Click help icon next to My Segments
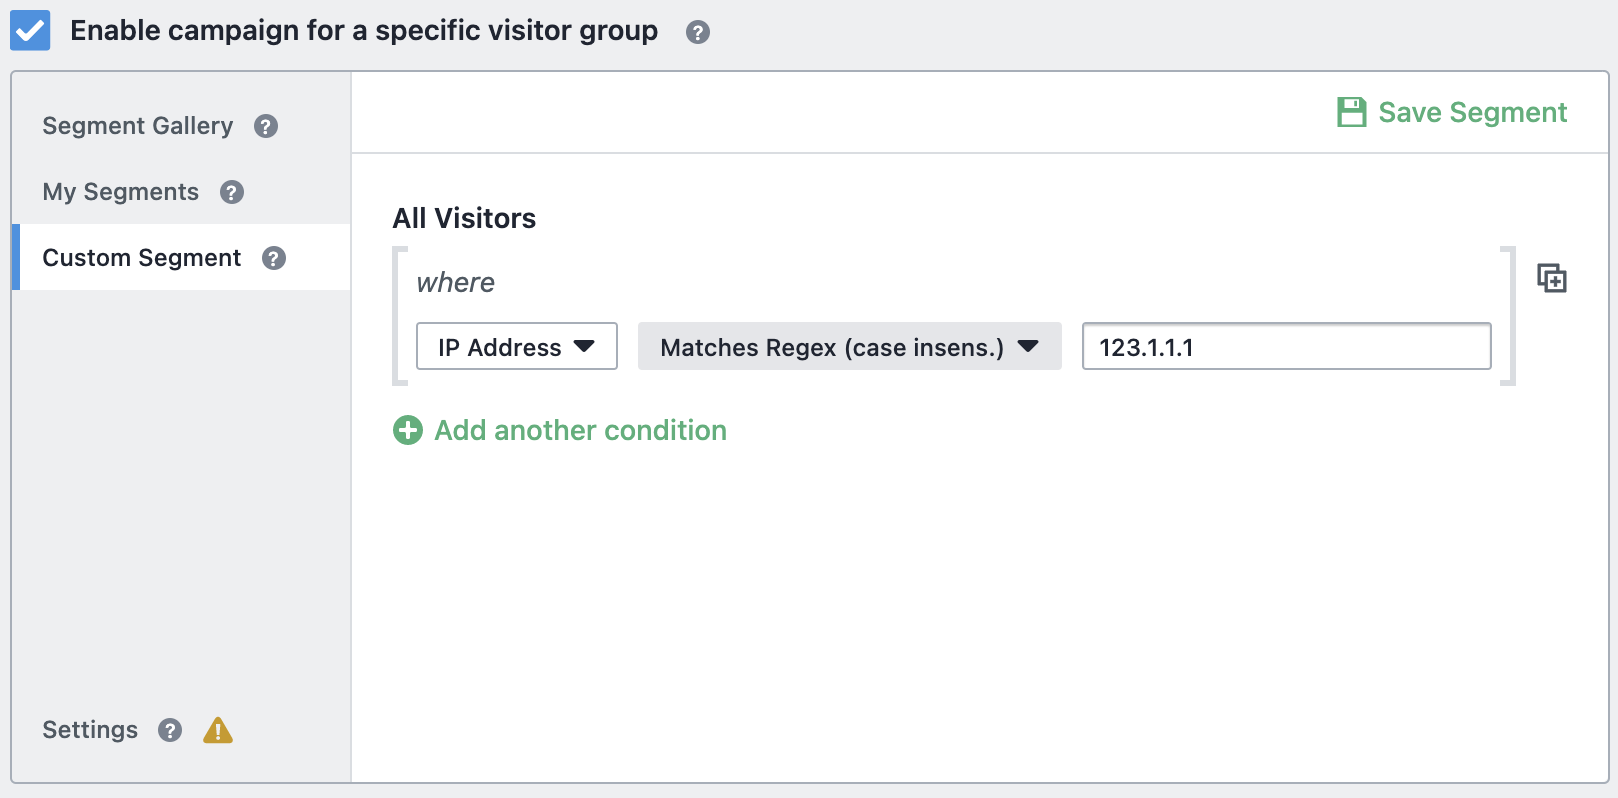 [232, 192]
